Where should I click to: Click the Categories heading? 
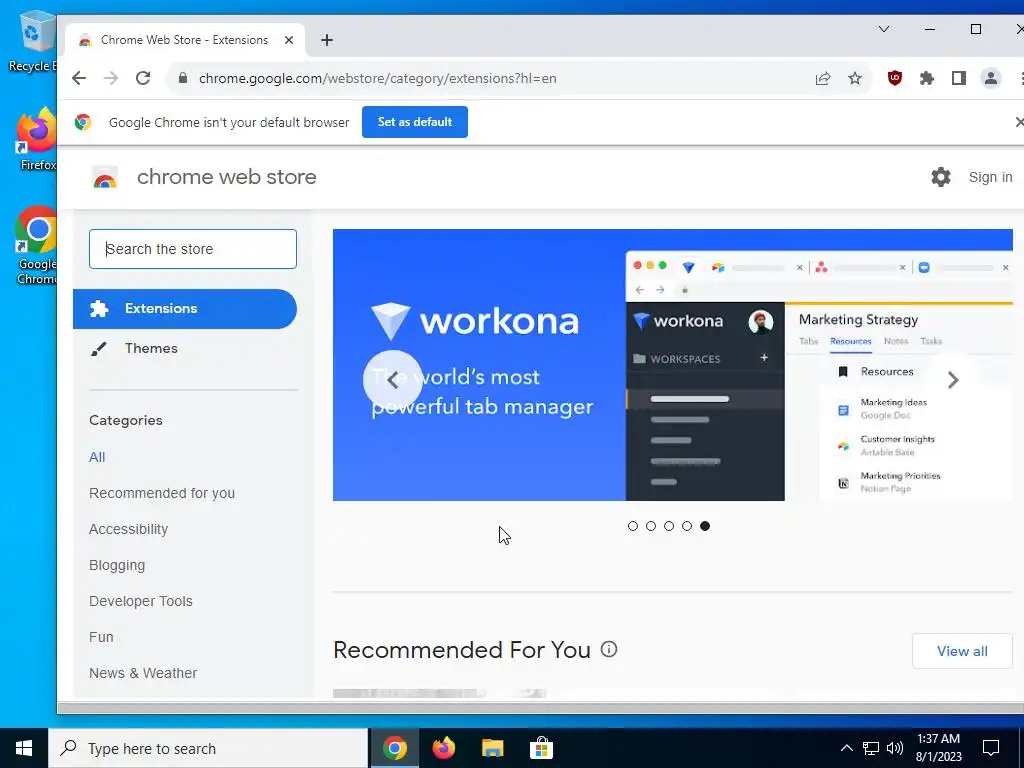coord(126,421)
